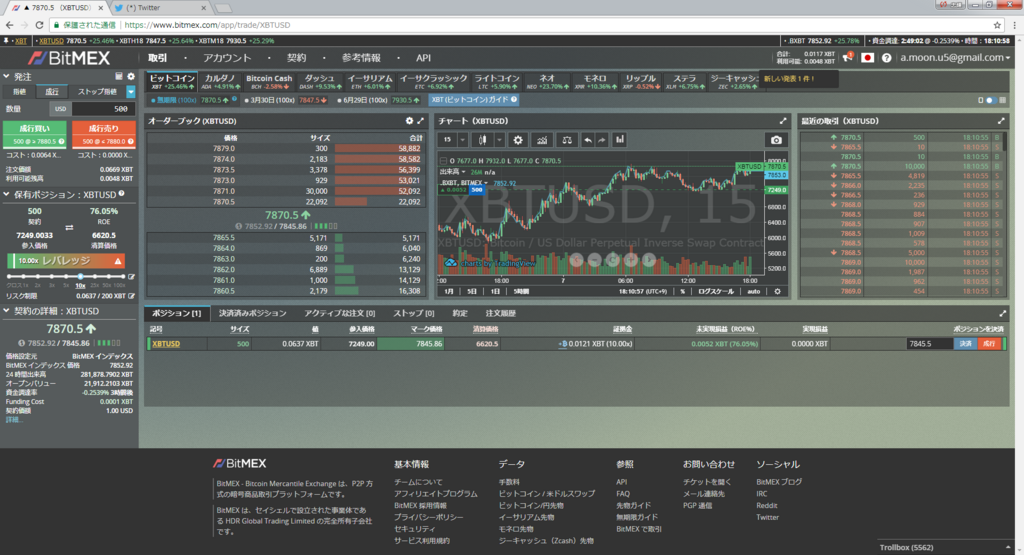Open account email dropdown menu
This screenshot has width=1024, height=555.
click(955, 57)
